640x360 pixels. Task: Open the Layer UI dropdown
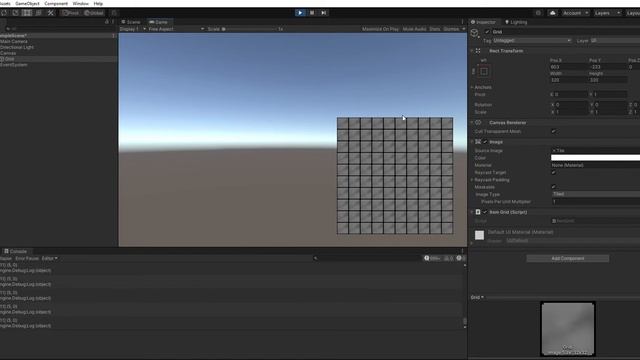[x=615, y=40]
